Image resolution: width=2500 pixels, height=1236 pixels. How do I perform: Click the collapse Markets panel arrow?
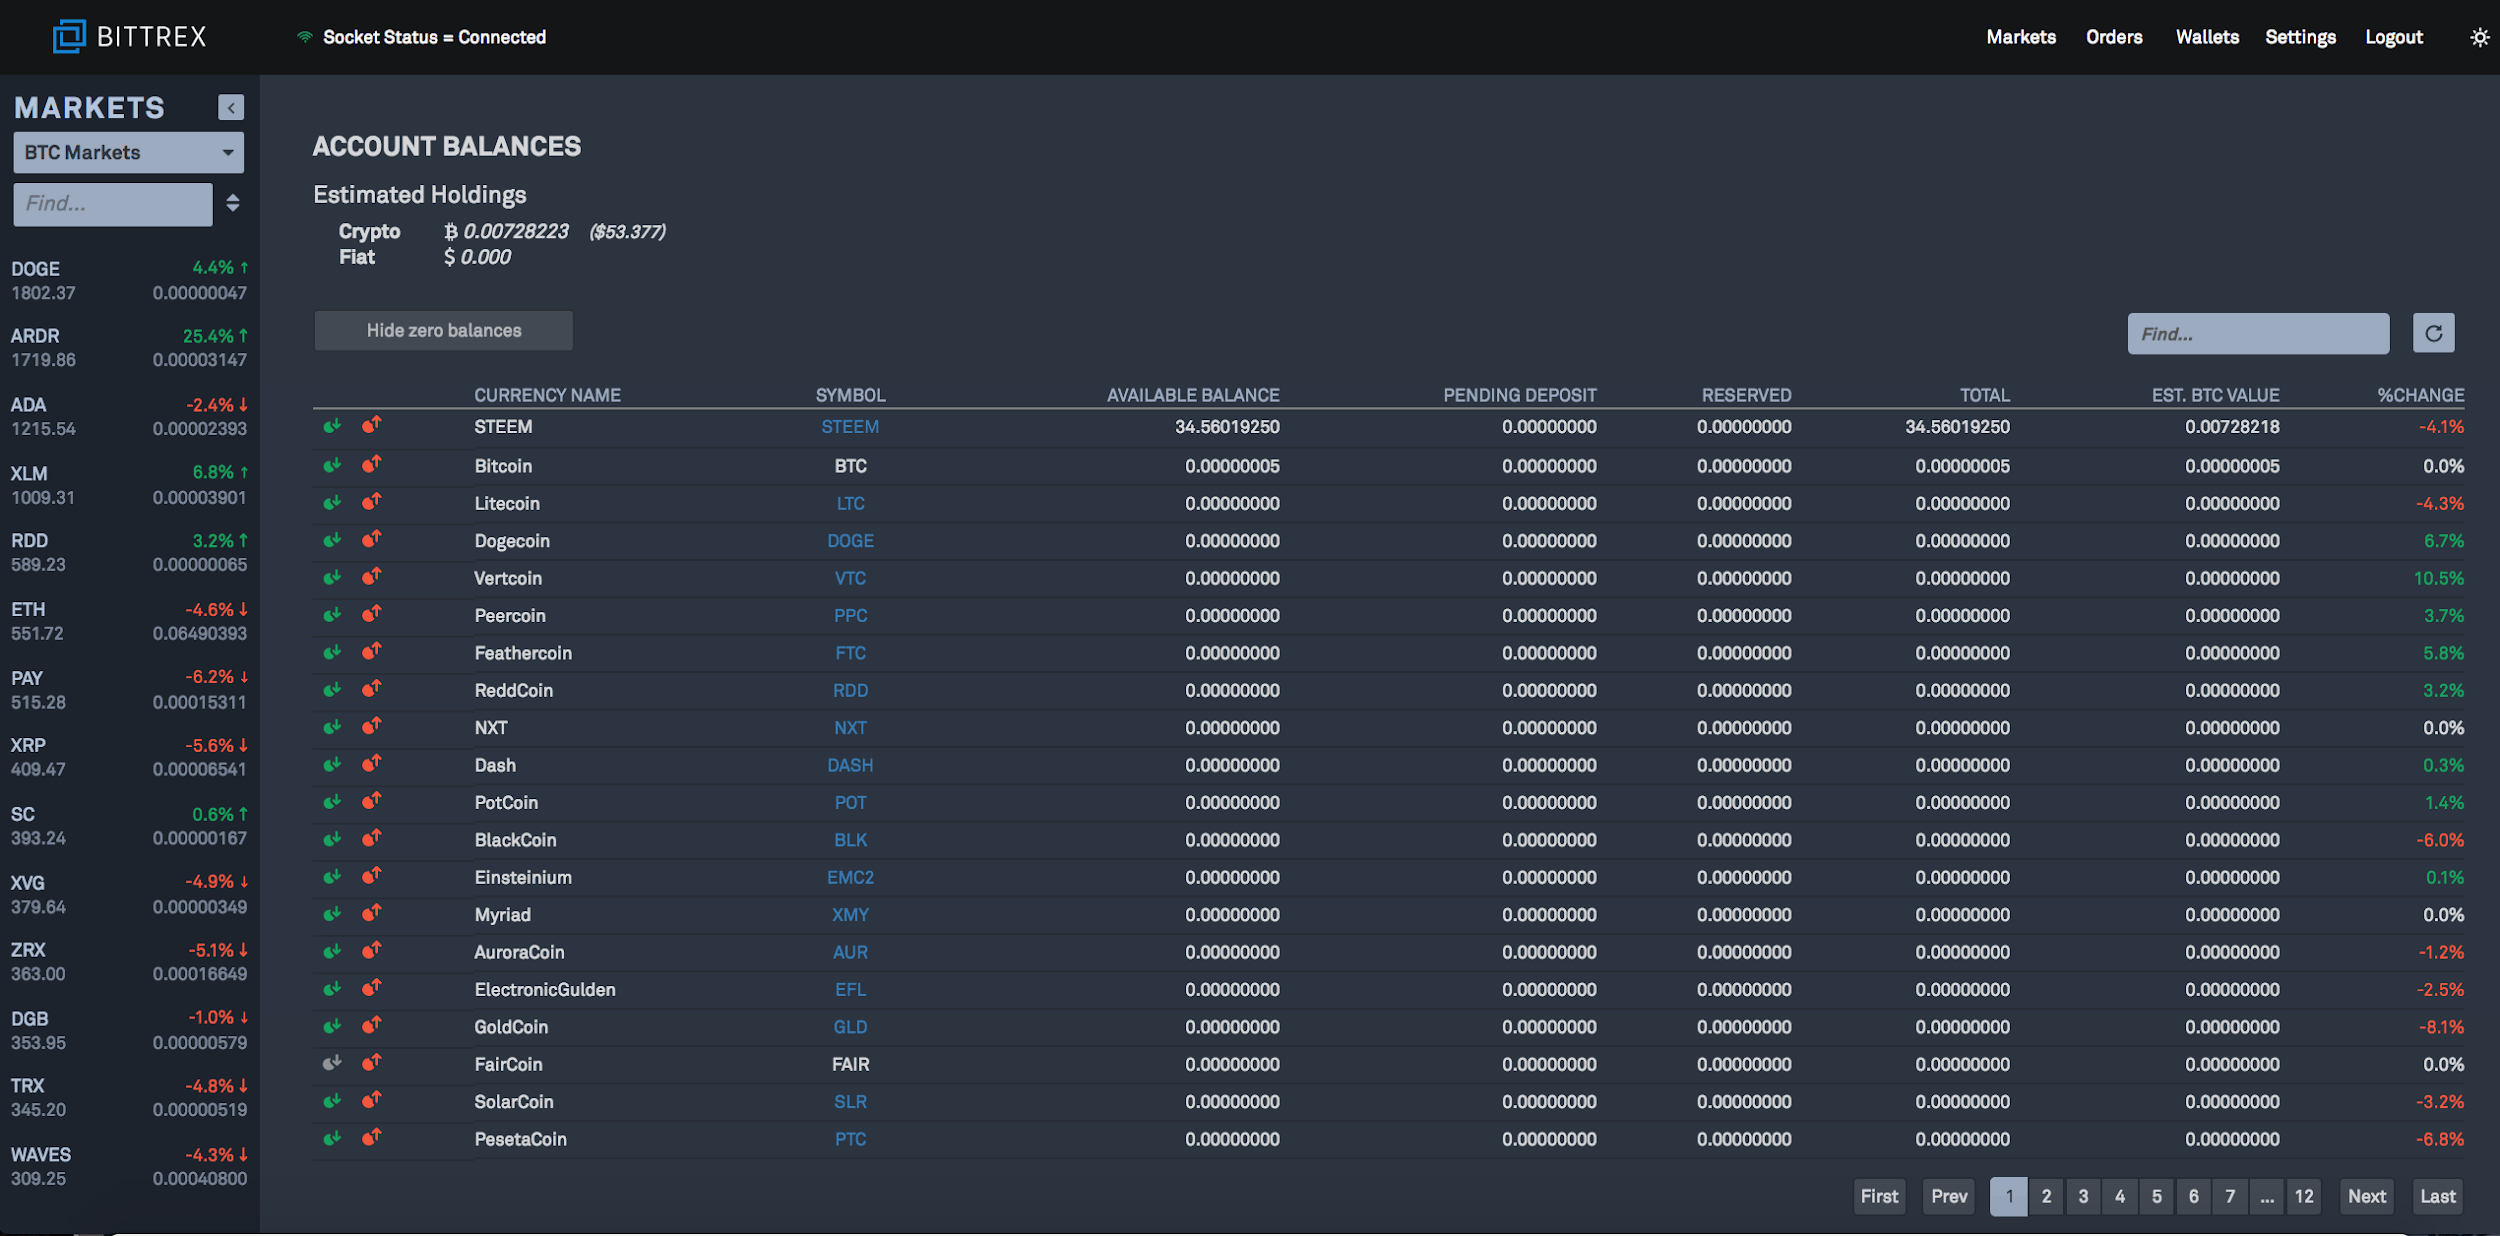click(x=231, y=107)
